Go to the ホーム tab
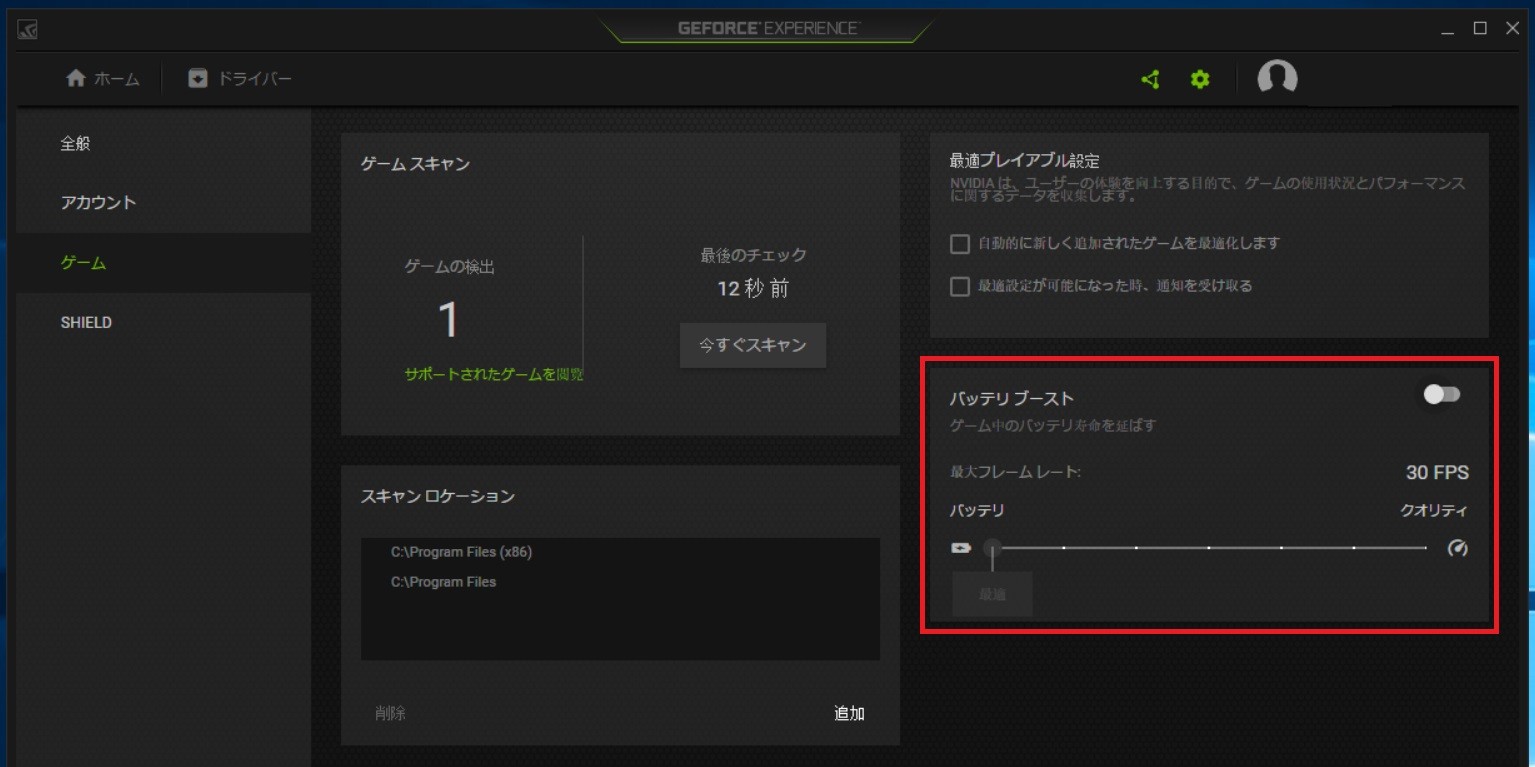1535x767 pixels. click(103, 78)
